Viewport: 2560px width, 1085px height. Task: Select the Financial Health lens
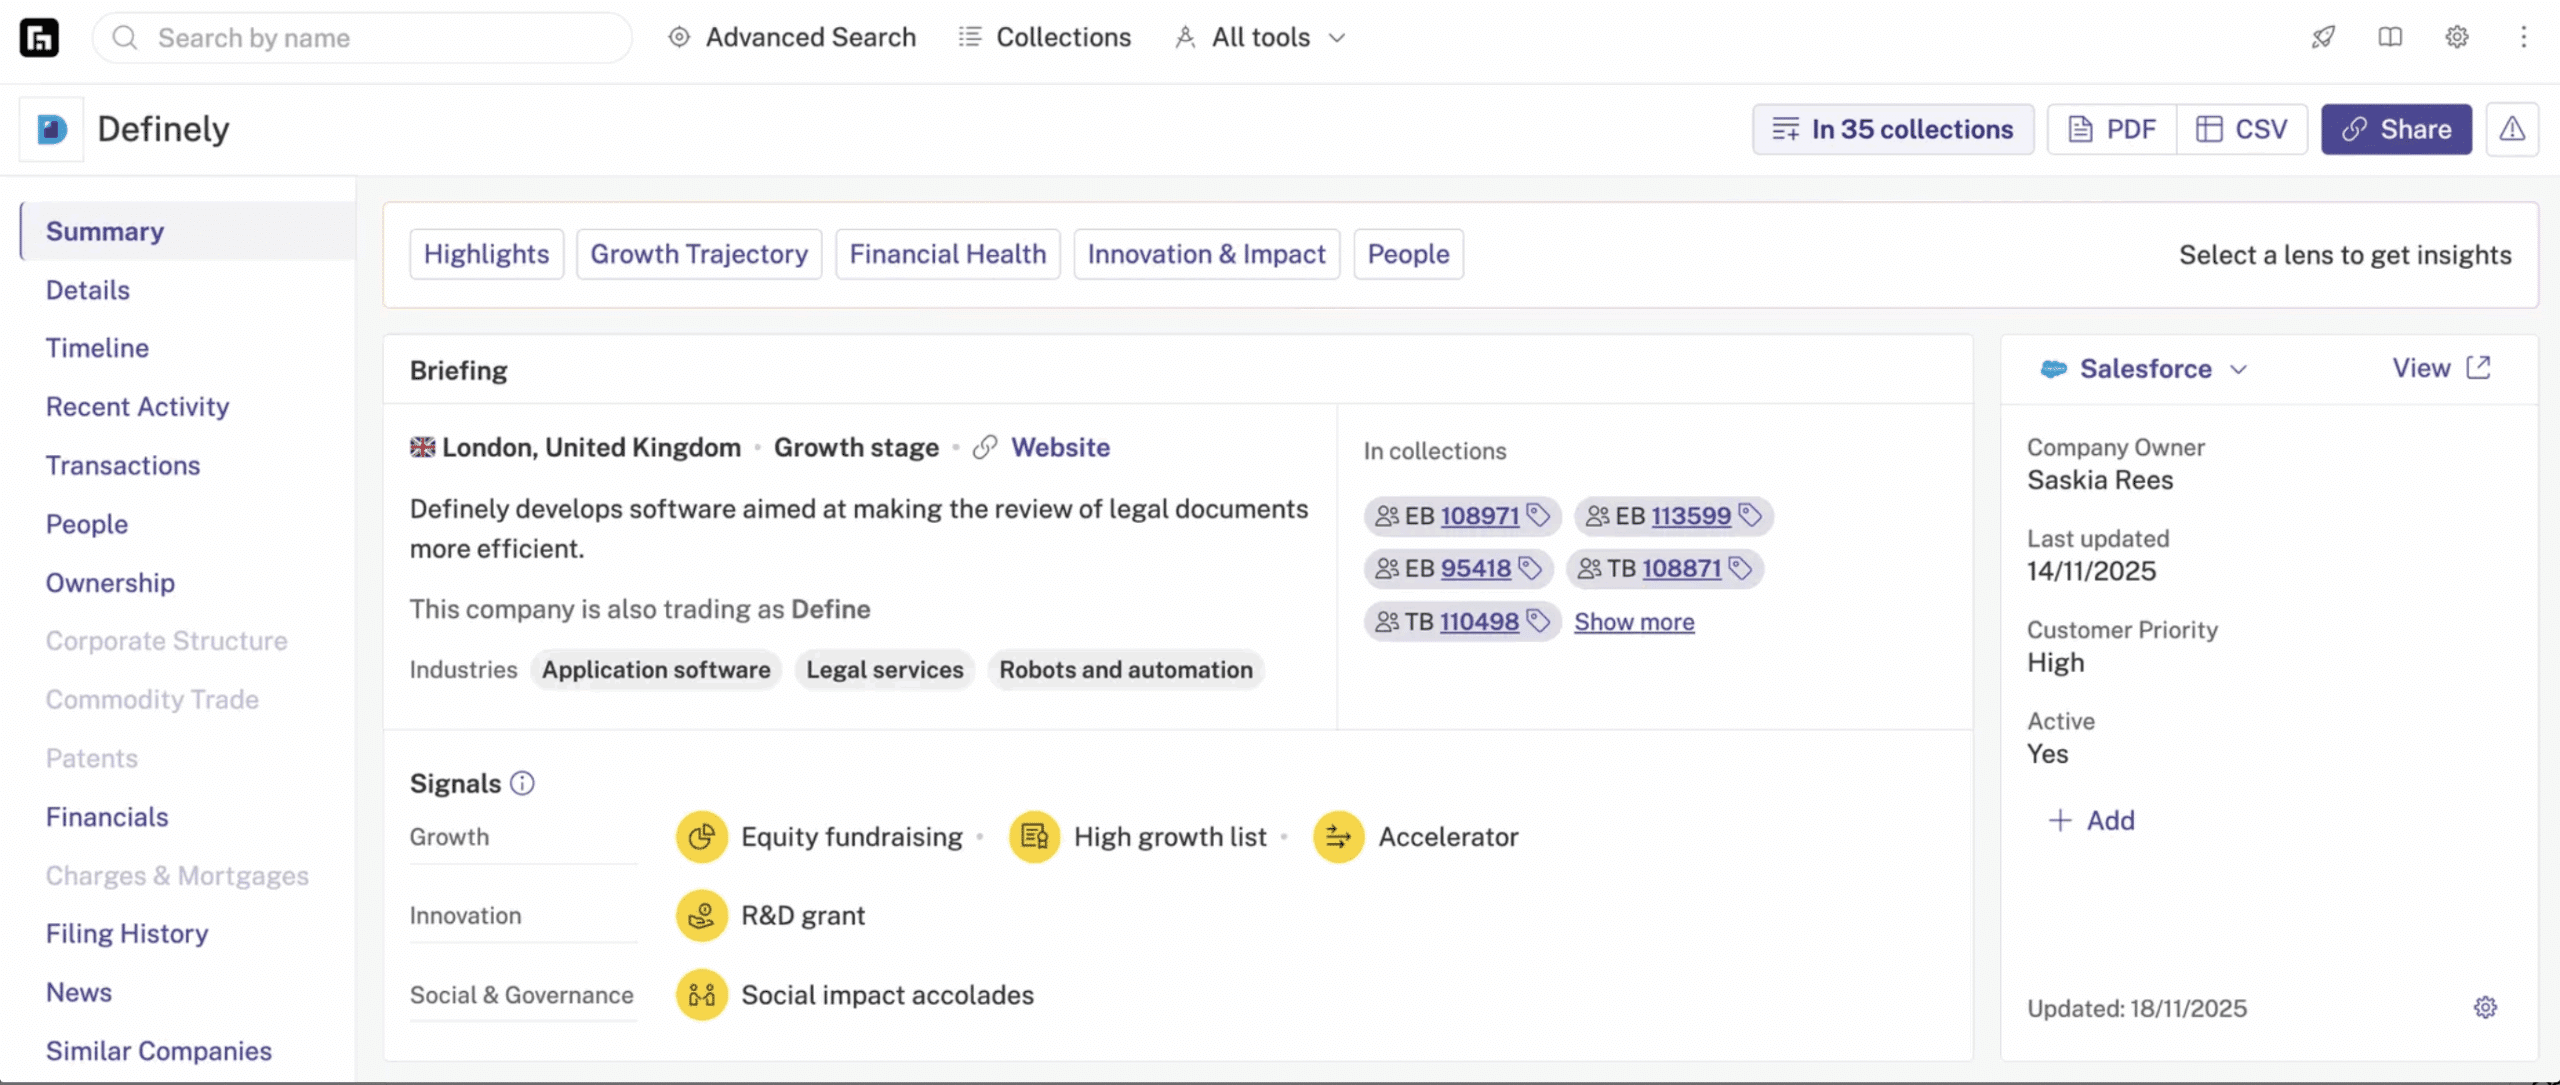(948, 254)
